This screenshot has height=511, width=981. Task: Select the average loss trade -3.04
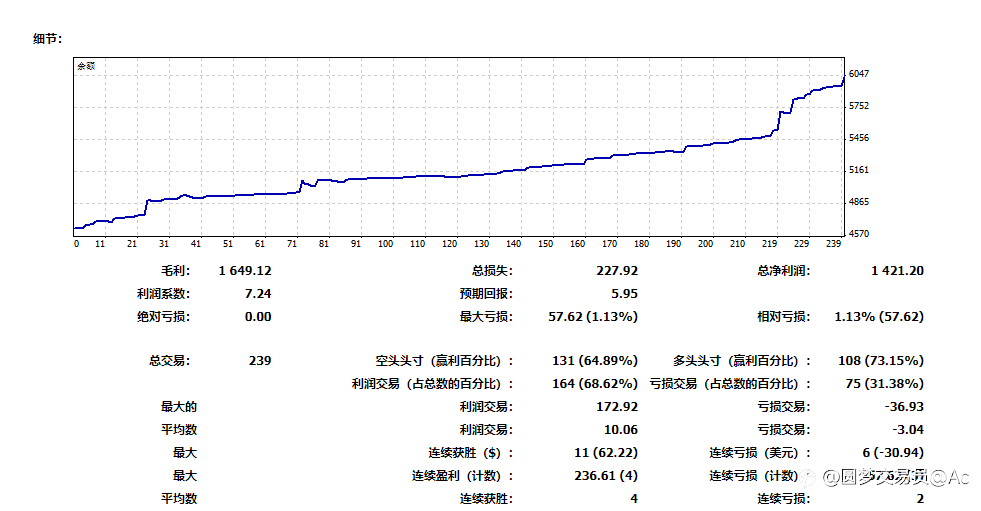908,430
